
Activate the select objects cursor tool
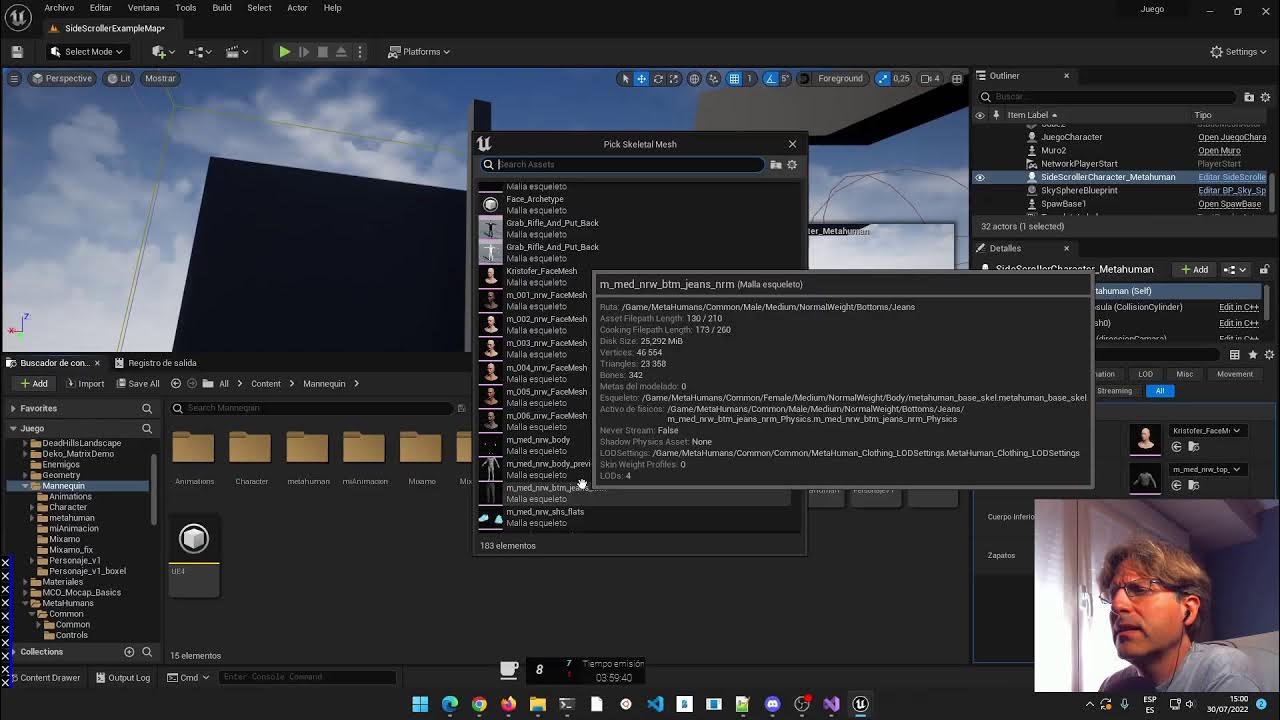click(625, 78)
